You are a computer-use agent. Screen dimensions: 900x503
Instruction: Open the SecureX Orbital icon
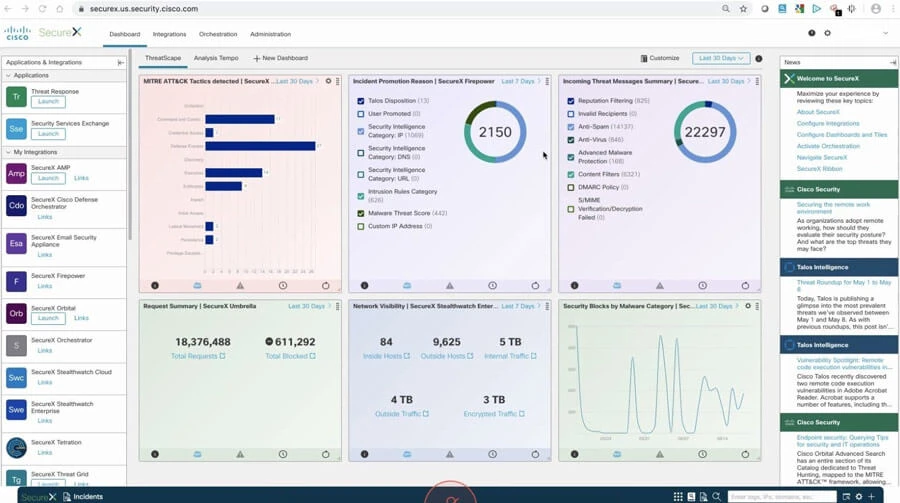(x=16, y=314)
